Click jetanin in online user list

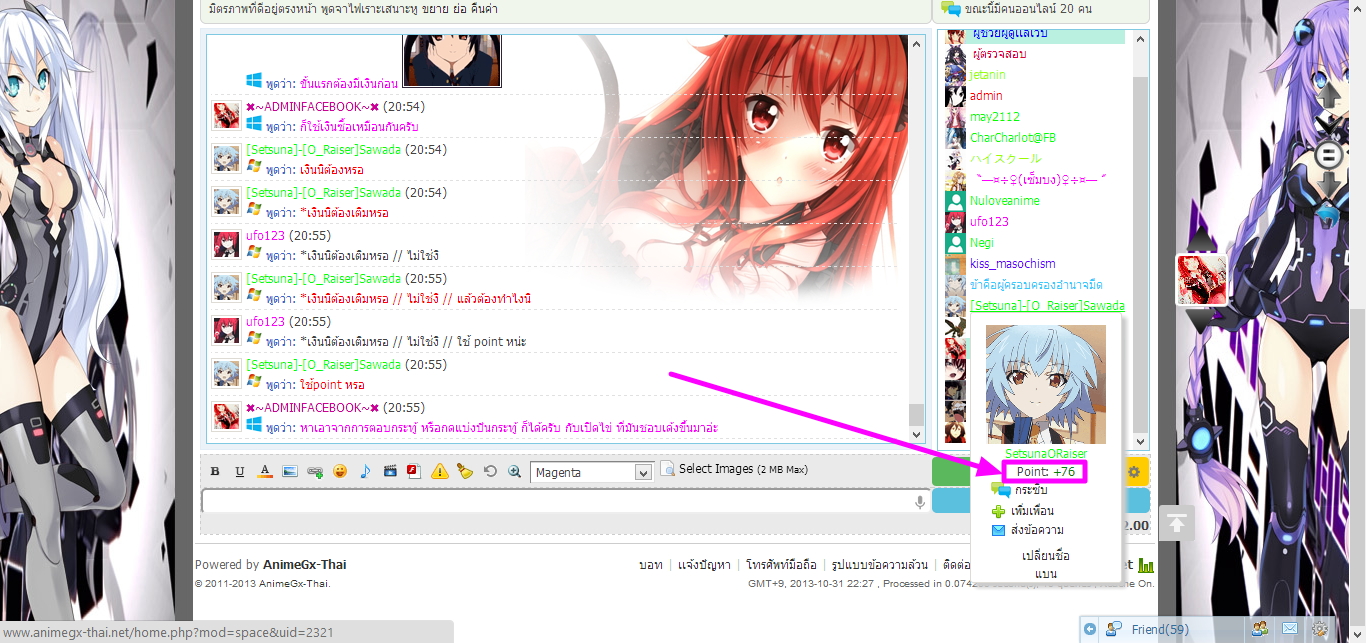tap(988, 75)
